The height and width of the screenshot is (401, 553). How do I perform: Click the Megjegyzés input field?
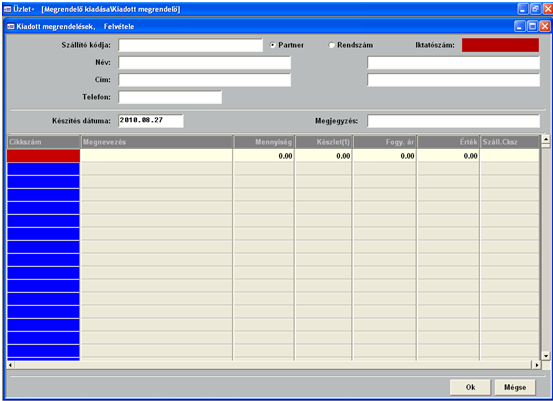pos(454,121)
